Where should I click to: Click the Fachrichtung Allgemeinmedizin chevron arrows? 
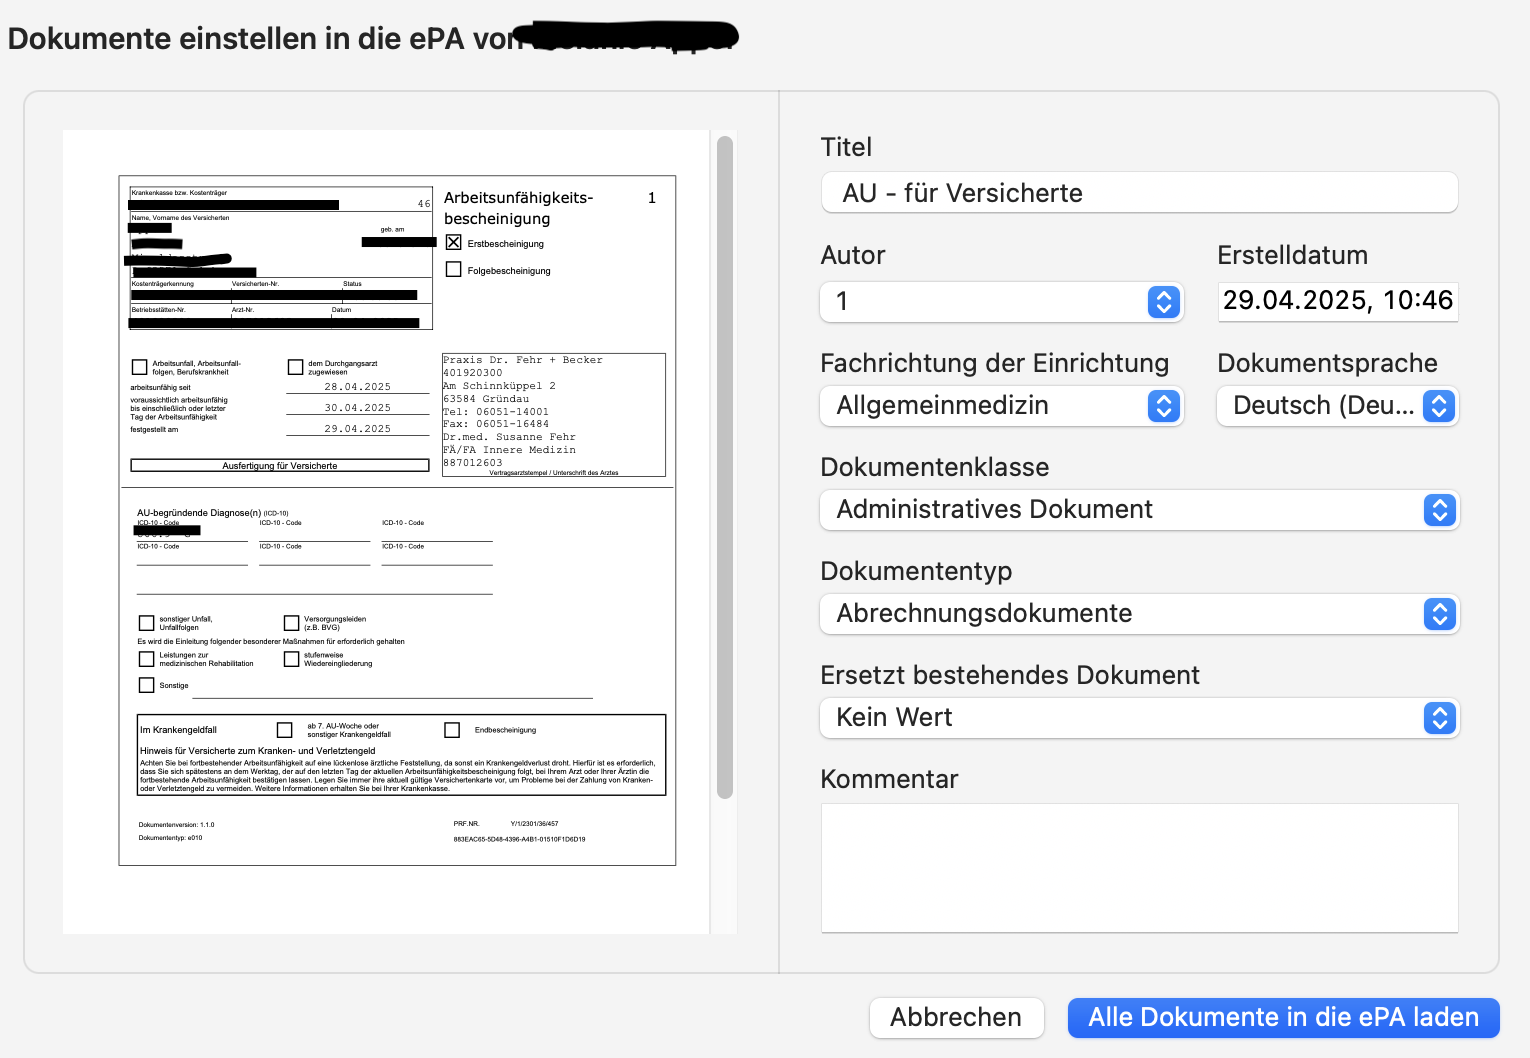(1163, 406)
